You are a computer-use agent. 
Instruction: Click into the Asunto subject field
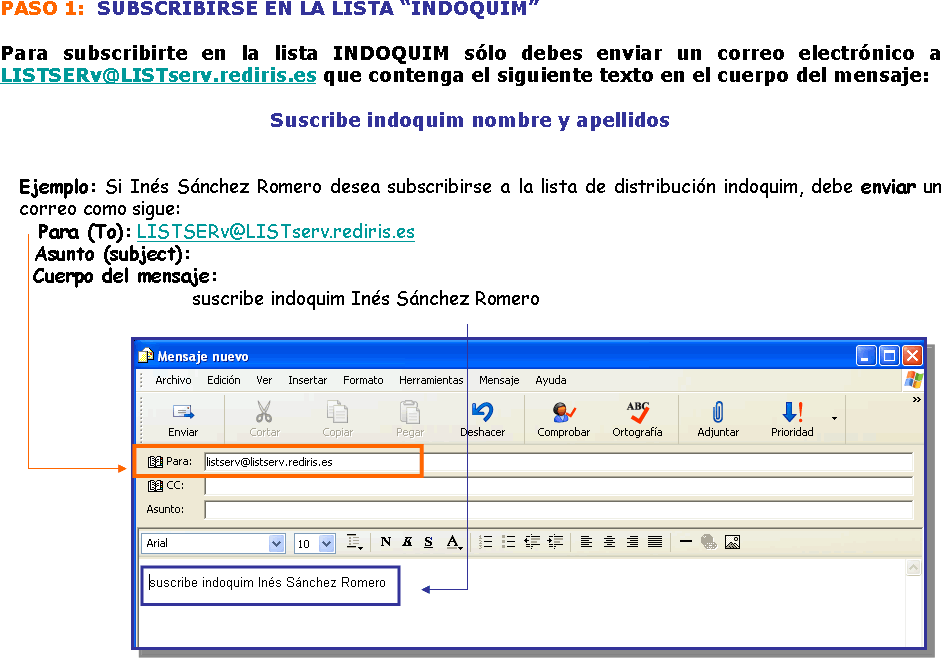(558, 510)
